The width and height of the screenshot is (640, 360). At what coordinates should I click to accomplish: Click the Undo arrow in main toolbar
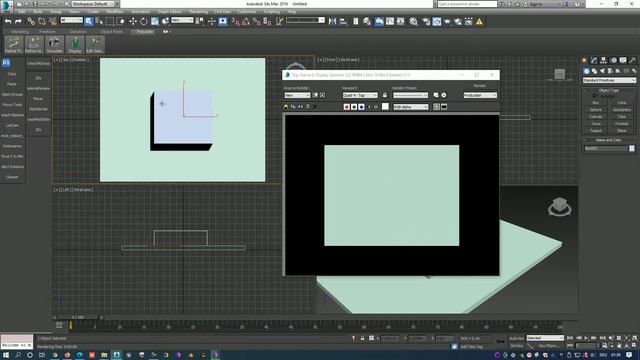8,21
